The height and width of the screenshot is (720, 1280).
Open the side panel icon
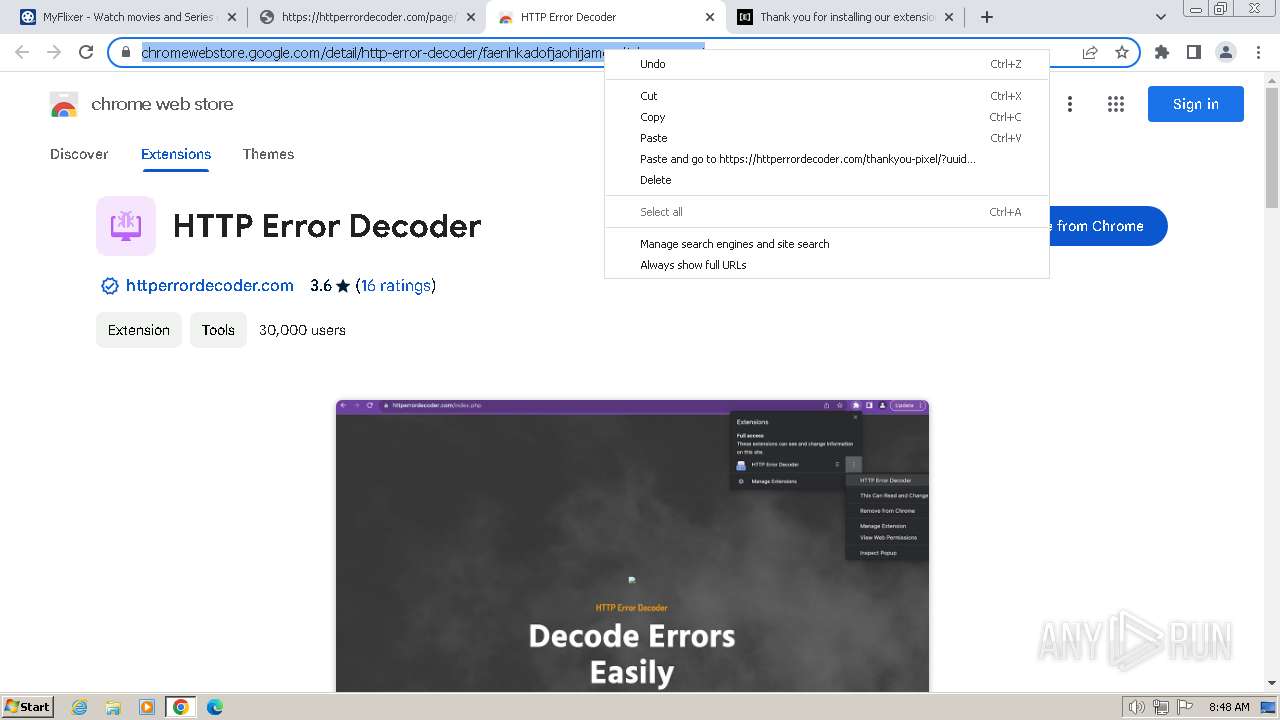[x=1193, y=52]
